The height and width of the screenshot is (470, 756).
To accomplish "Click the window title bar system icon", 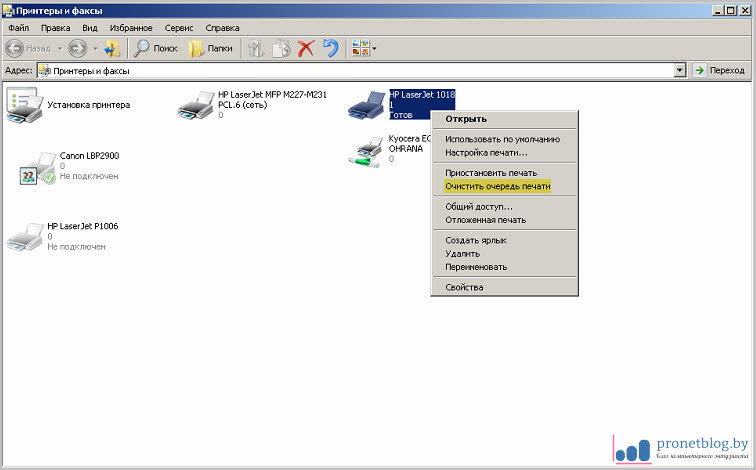I will coord(8,10).
